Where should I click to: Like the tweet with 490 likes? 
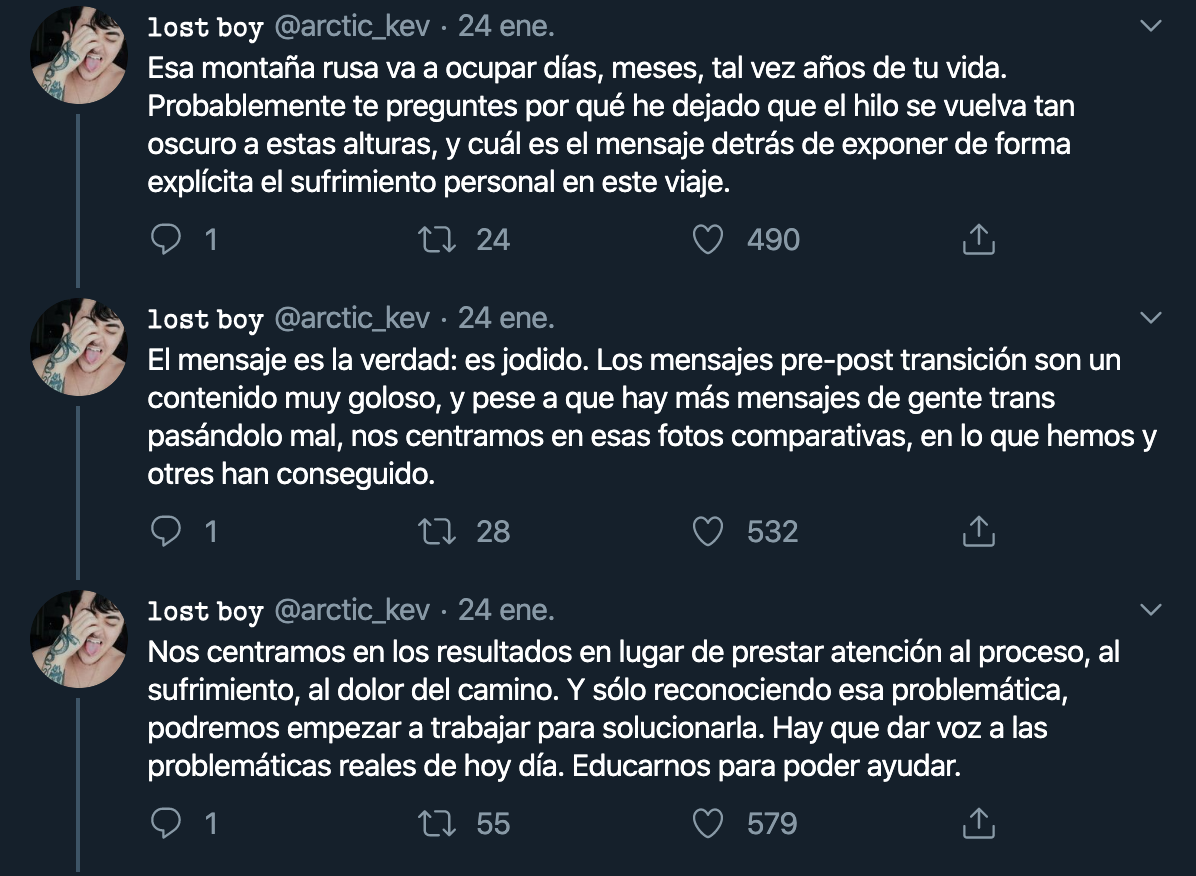[708, 240]
